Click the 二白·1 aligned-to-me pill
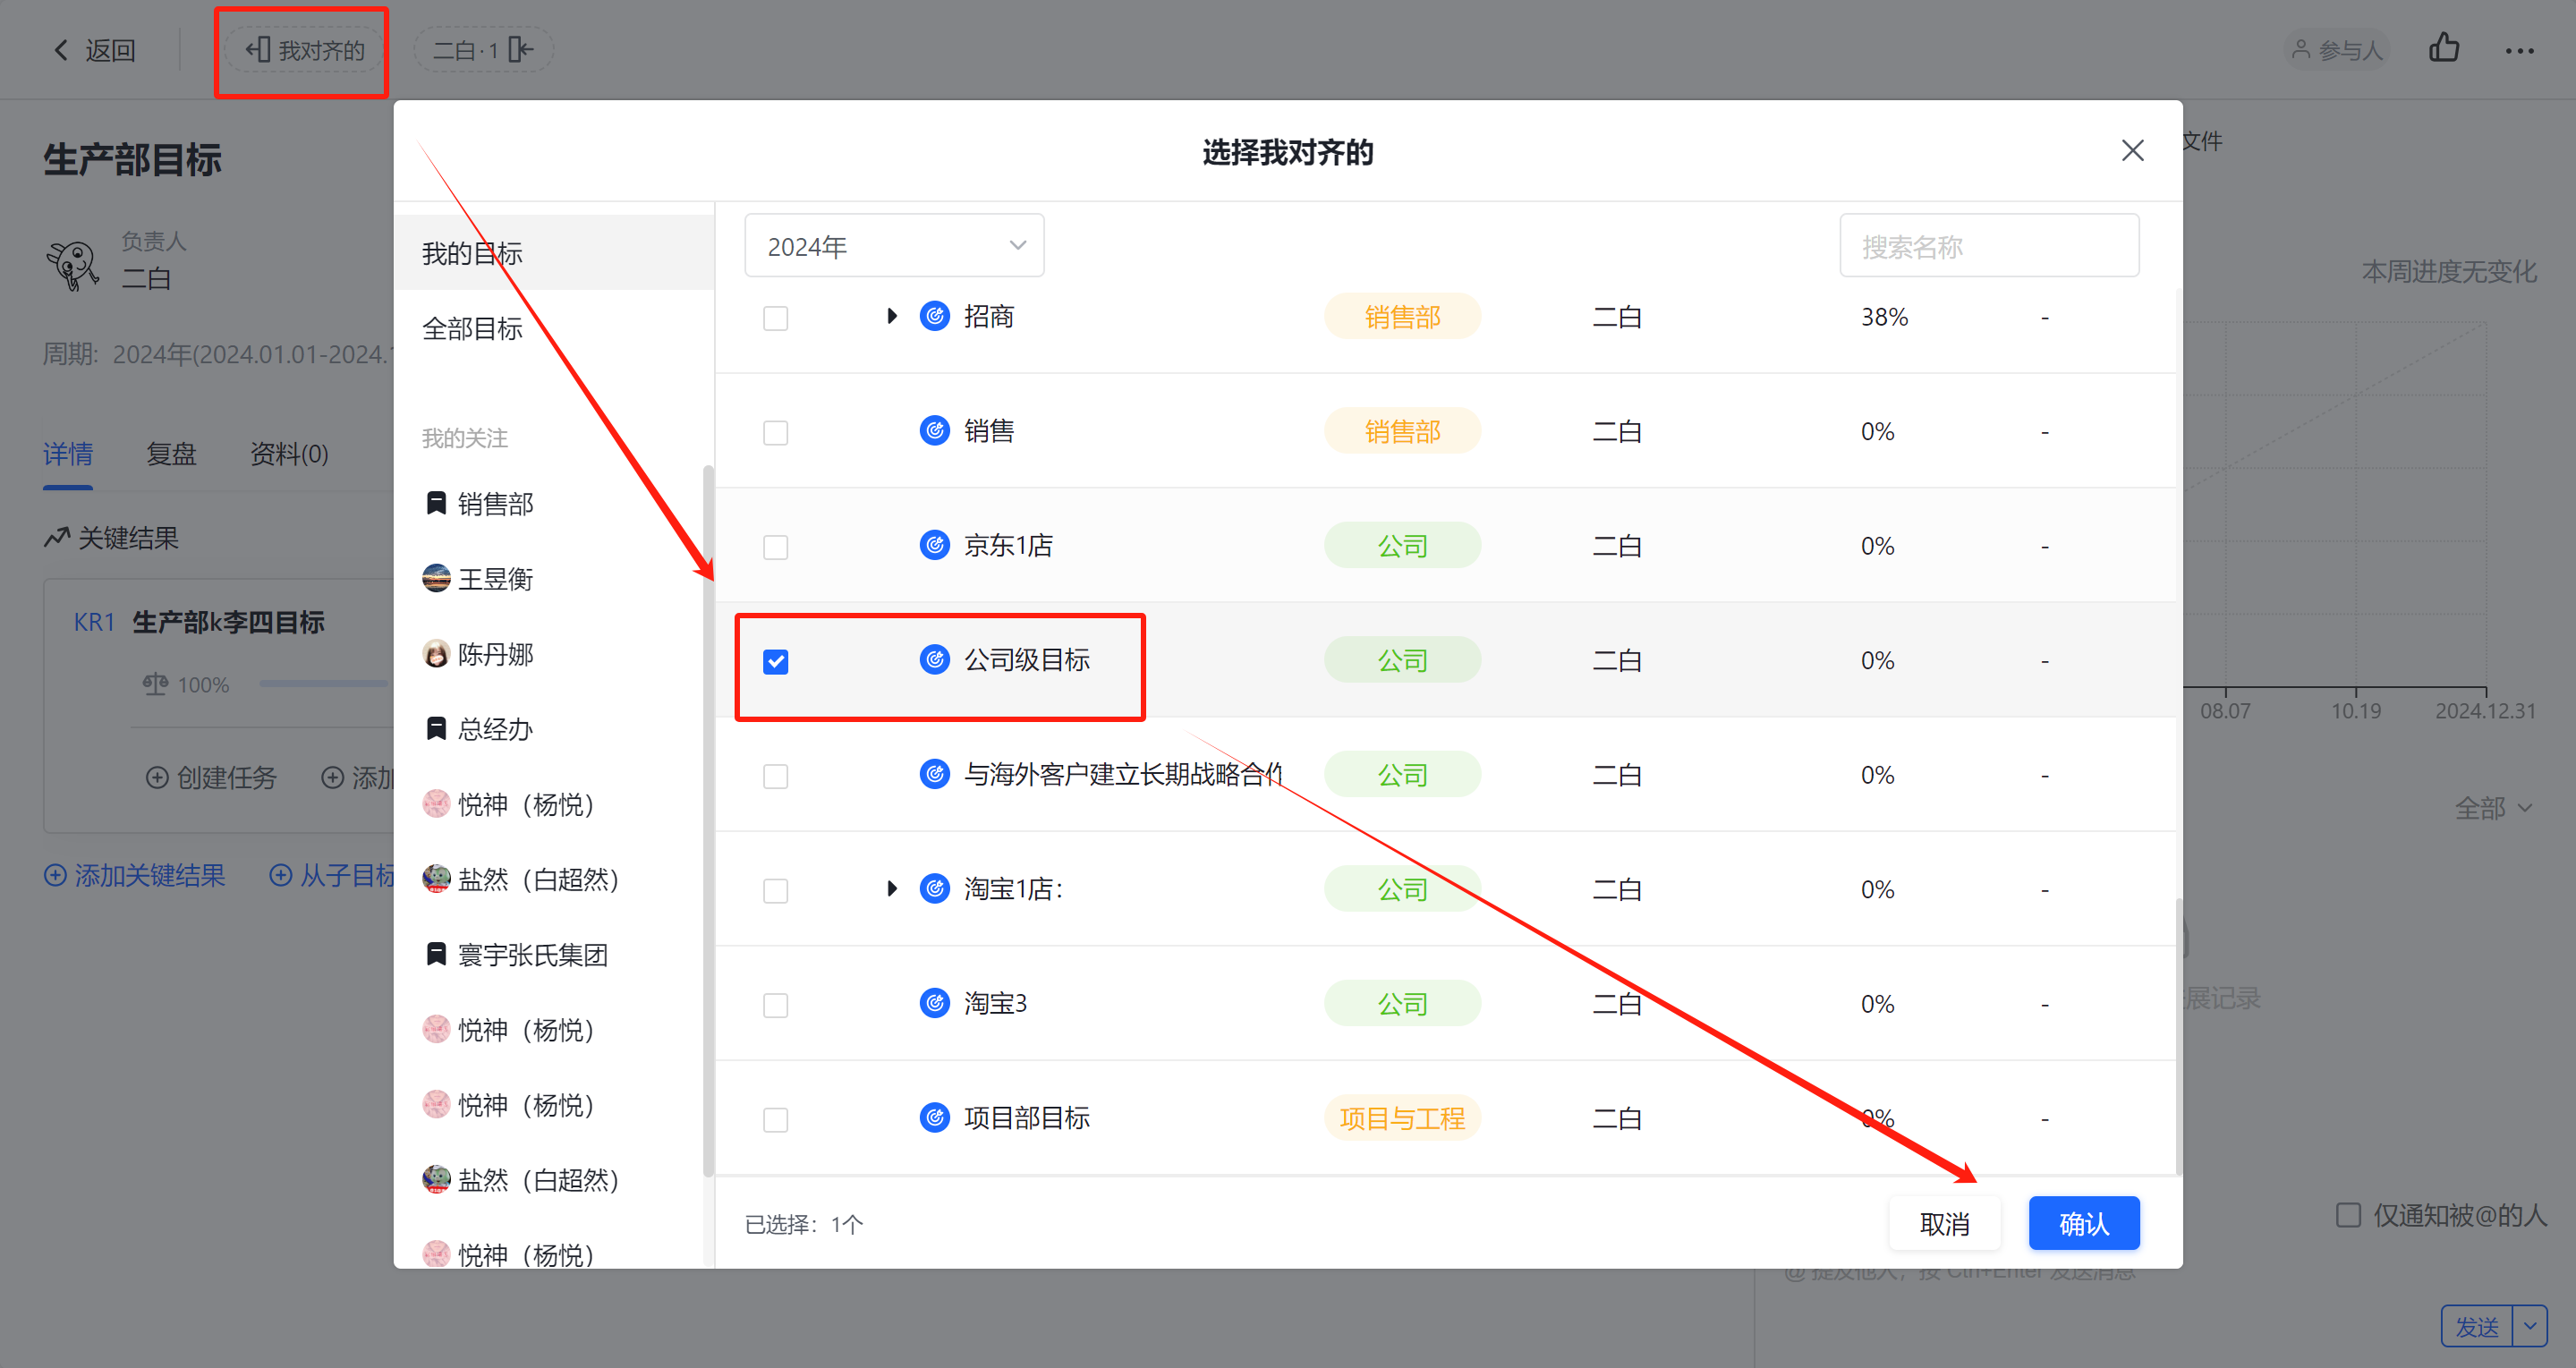Image resolution: width=2576 pixels, height=1368 pixels. coord(484,50)
